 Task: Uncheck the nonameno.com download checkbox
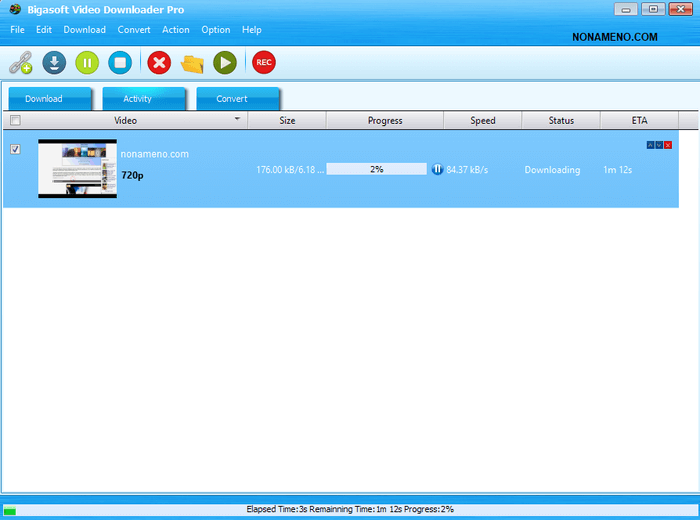pos(15,149)
